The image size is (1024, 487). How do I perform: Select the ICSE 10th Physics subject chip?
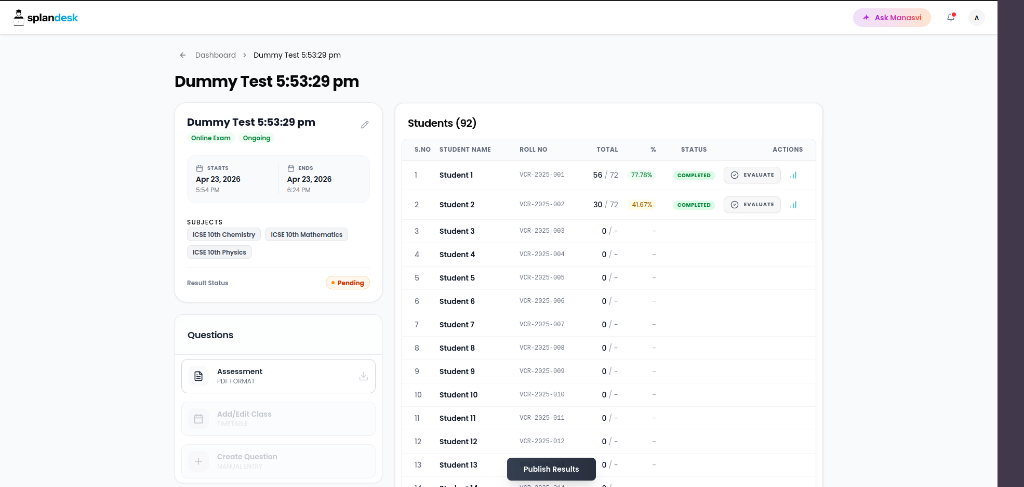click(219, 252)
